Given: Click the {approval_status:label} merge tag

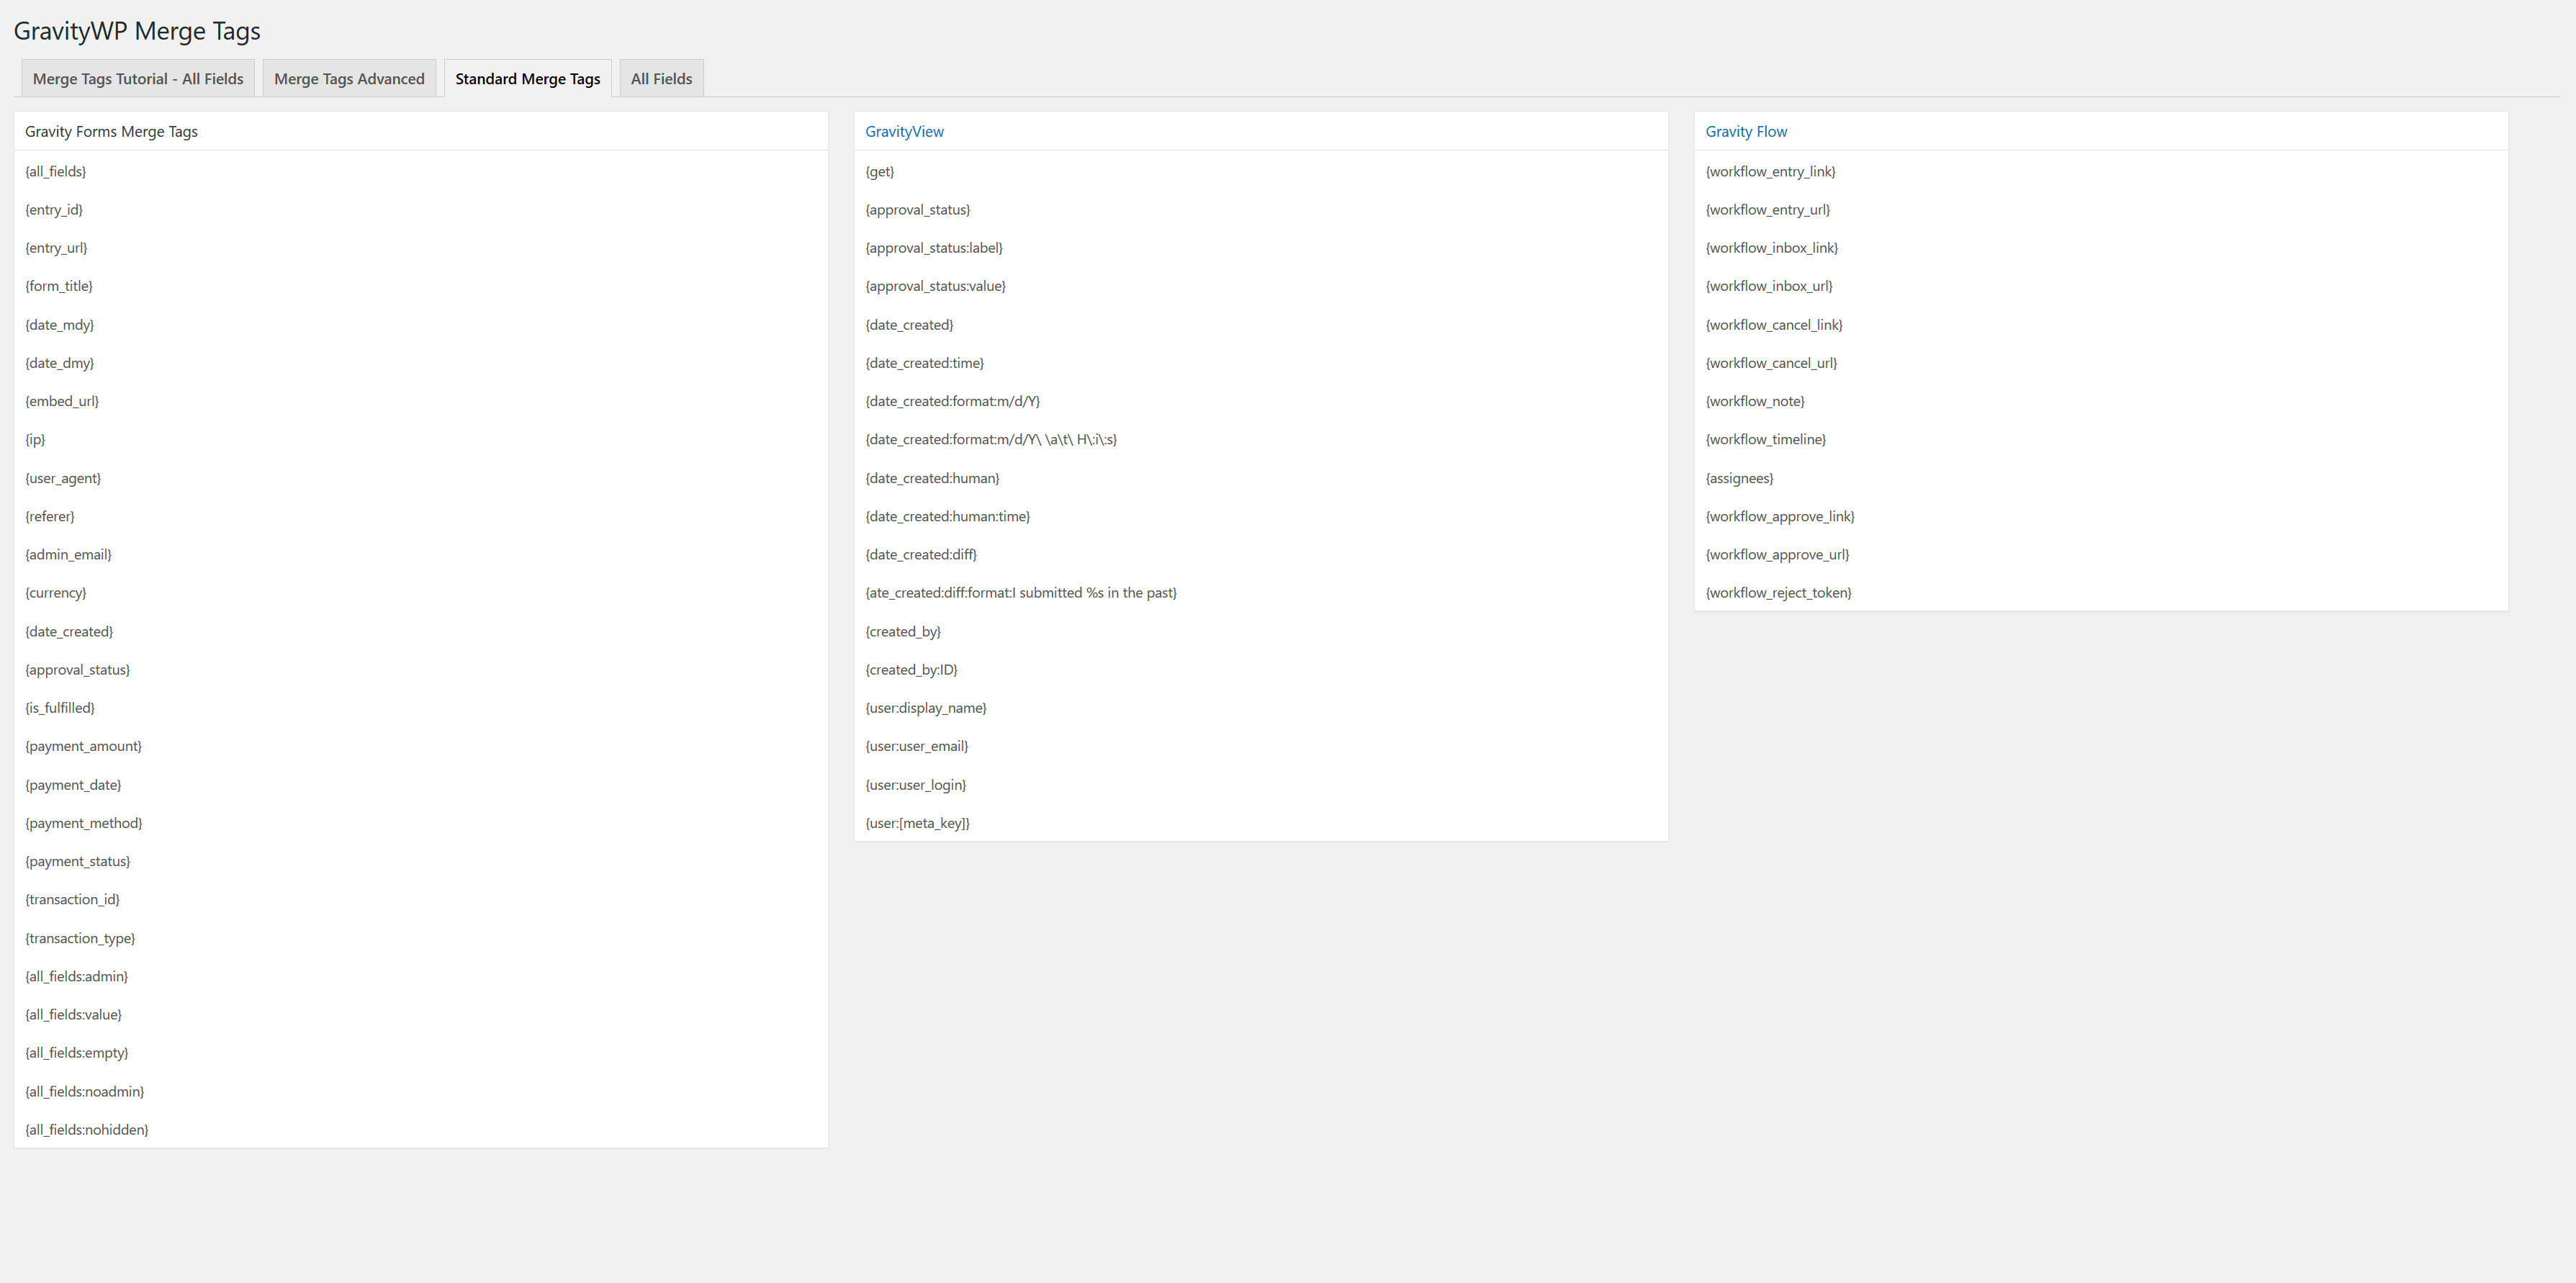Looking at the screenshot, I should coord(934,248).
